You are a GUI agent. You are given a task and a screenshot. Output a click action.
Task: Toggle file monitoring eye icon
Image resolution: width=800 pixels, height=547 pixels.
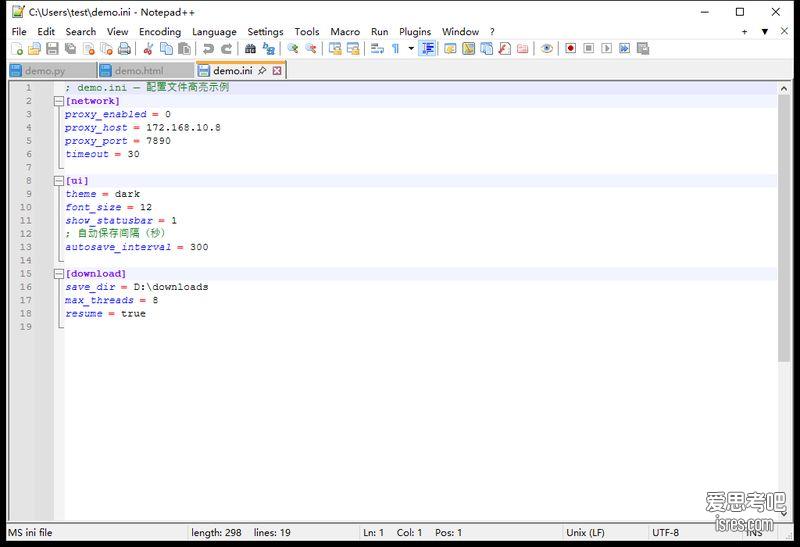coord(546,49)
